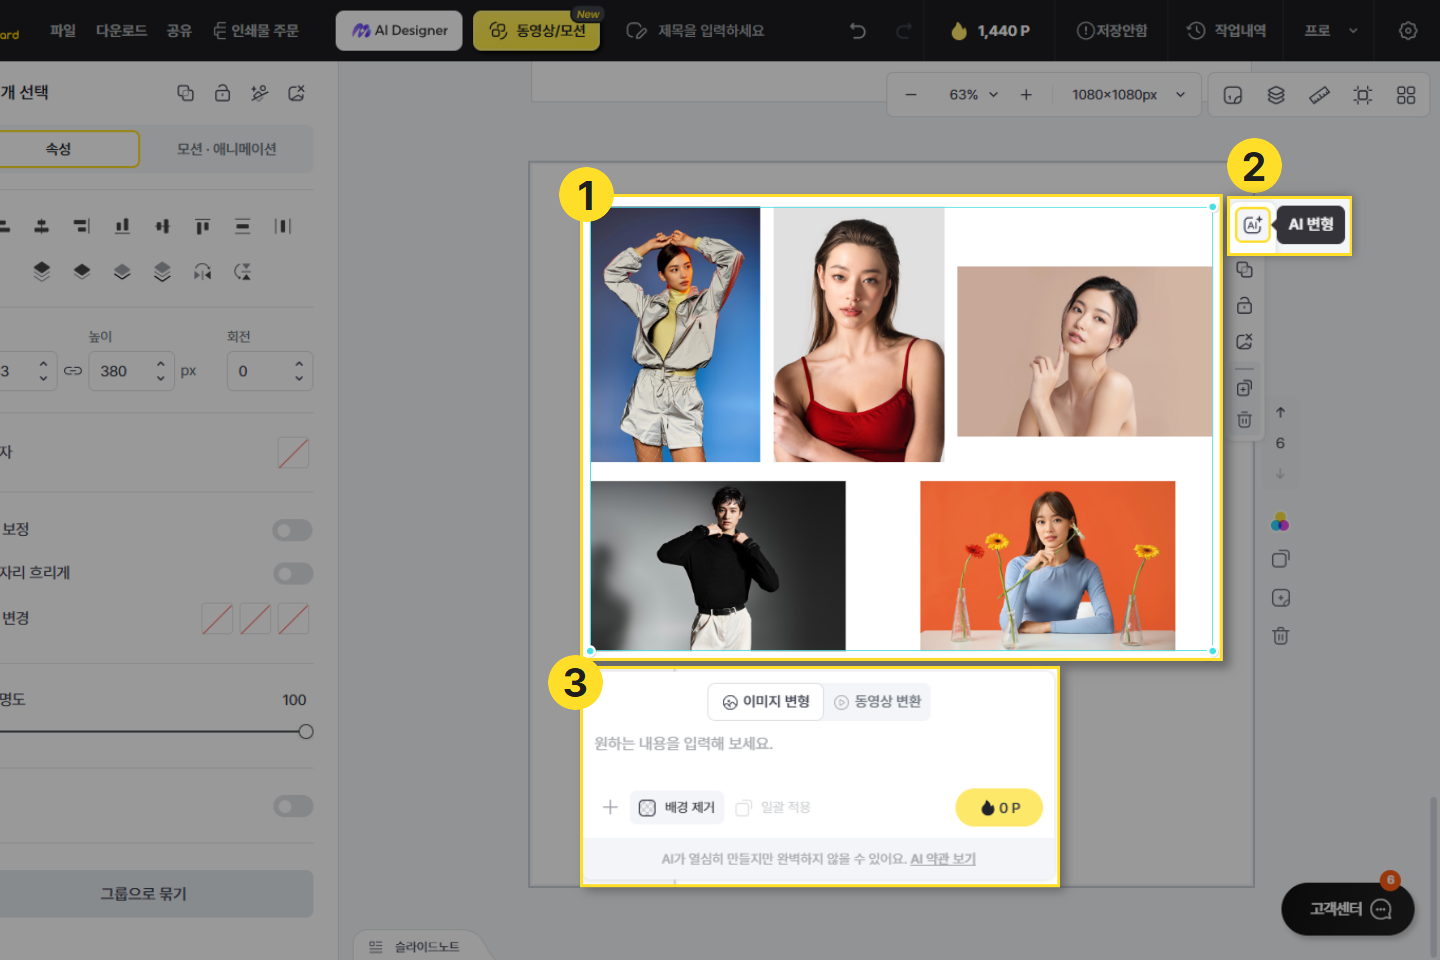Click the redo arrow icon
Screen dimensions: 1440x960
pyautogui.click(x=904, y=31)
